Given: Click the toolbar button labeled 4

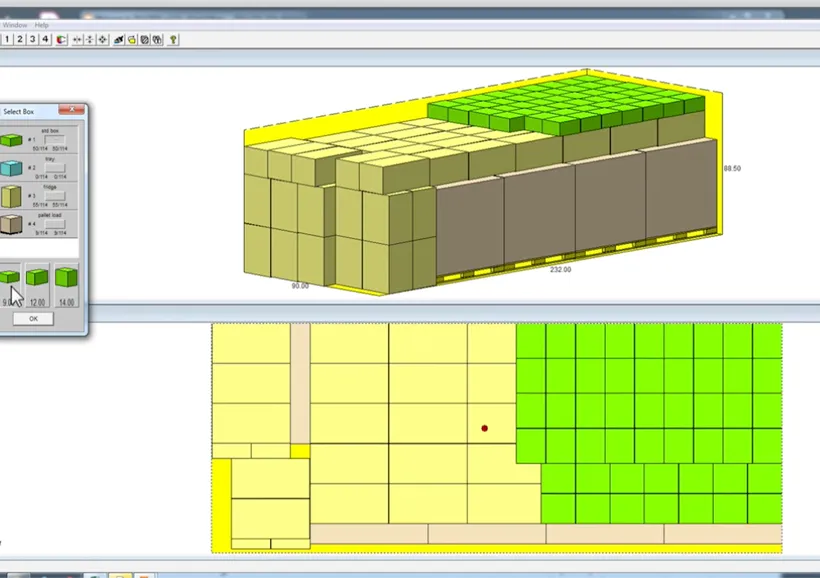Looking at the screenshot, I should click(x=45, y=39).
